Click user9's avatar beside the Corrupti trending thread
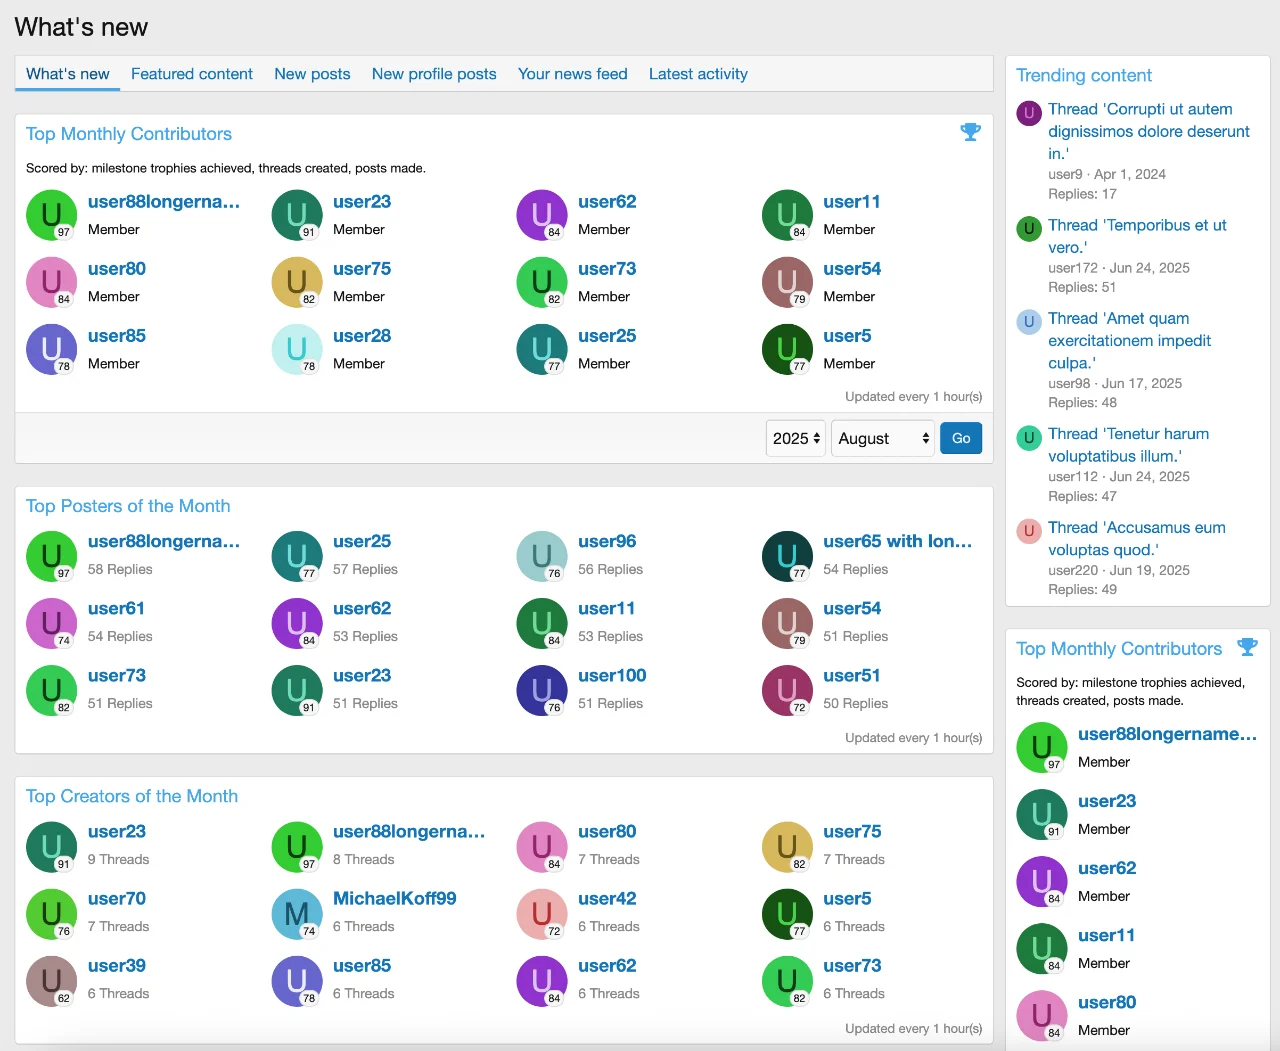 1028,113
